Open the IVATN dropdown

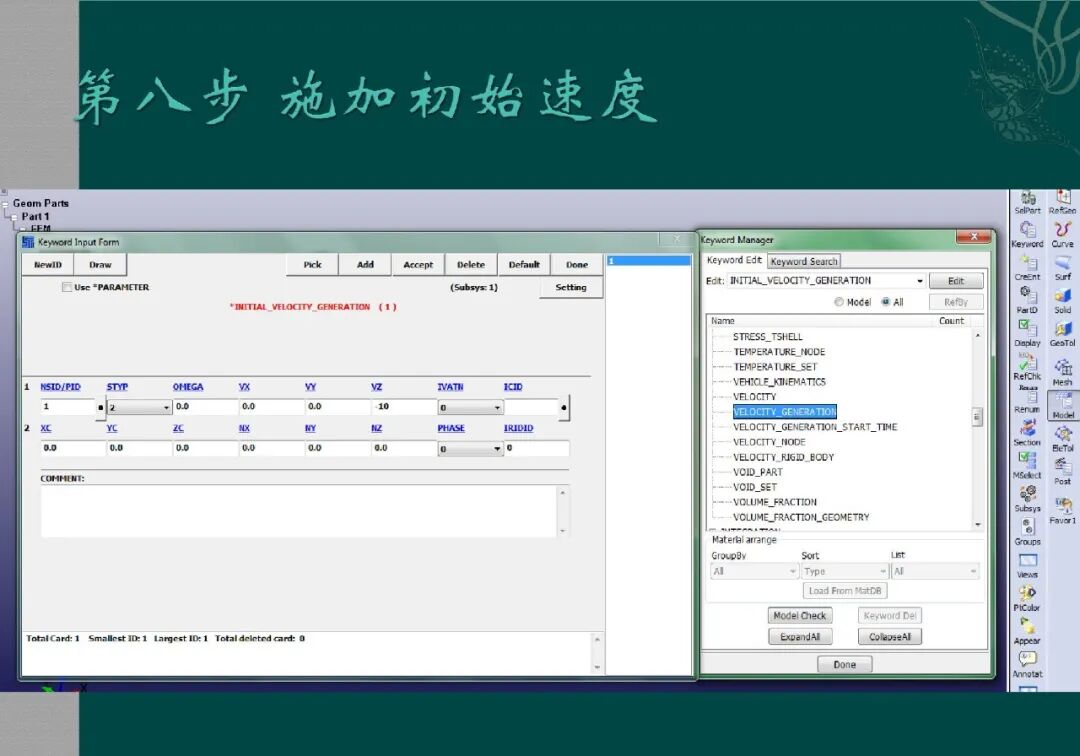pyautogui.click(x=470, y=407)
